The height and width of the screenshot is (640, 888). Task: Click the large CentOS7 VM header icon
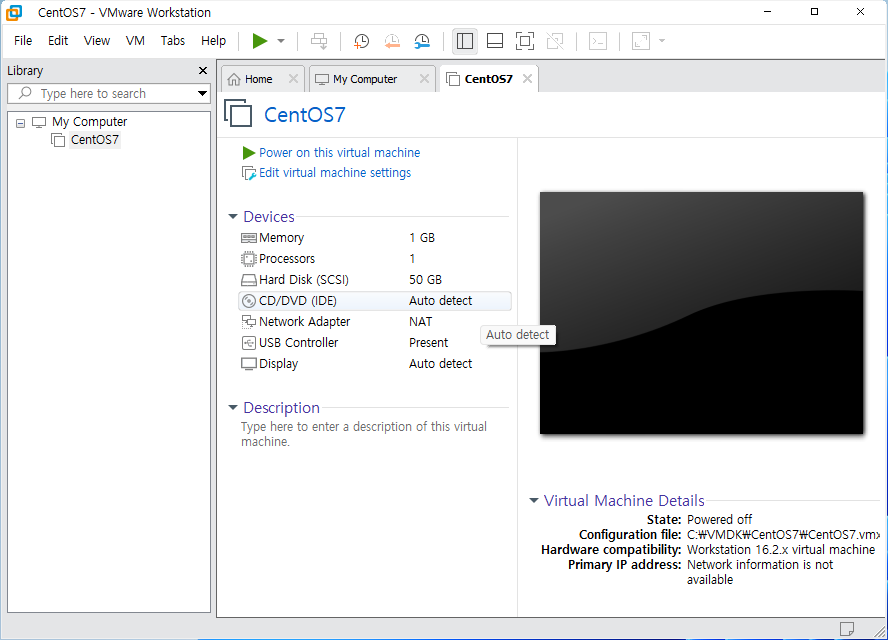pos(238,113)
